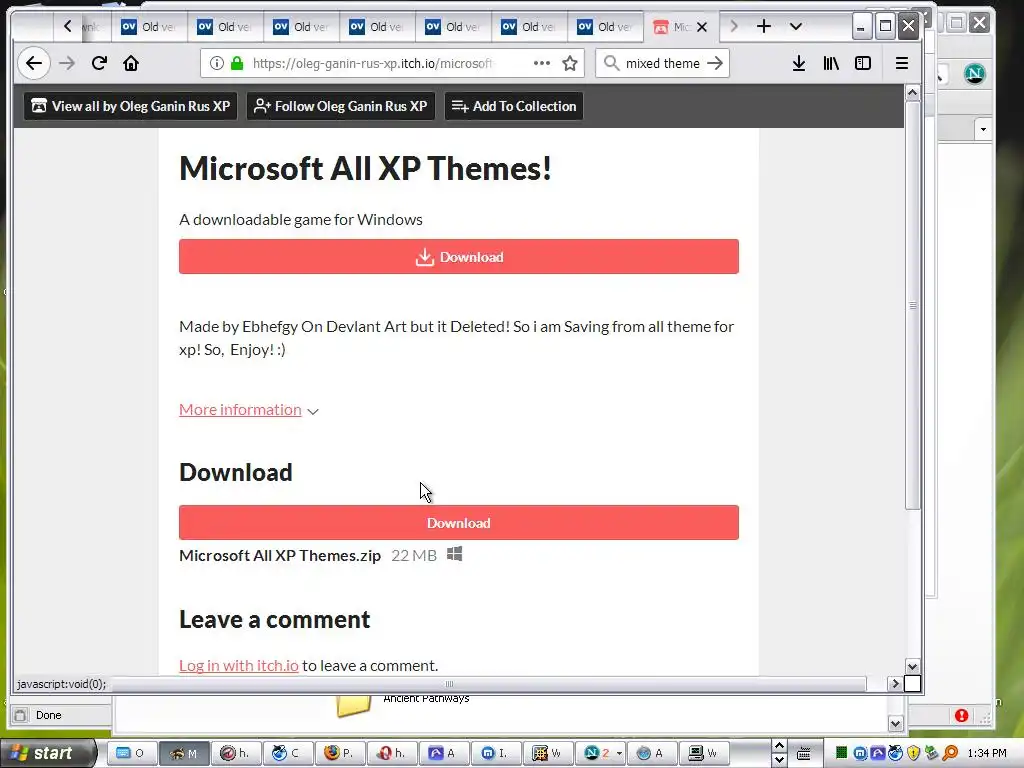Screen dimensions: 1024x768
Task: Click the taskbar button labeled I
Action: click(x=496, y=753)
